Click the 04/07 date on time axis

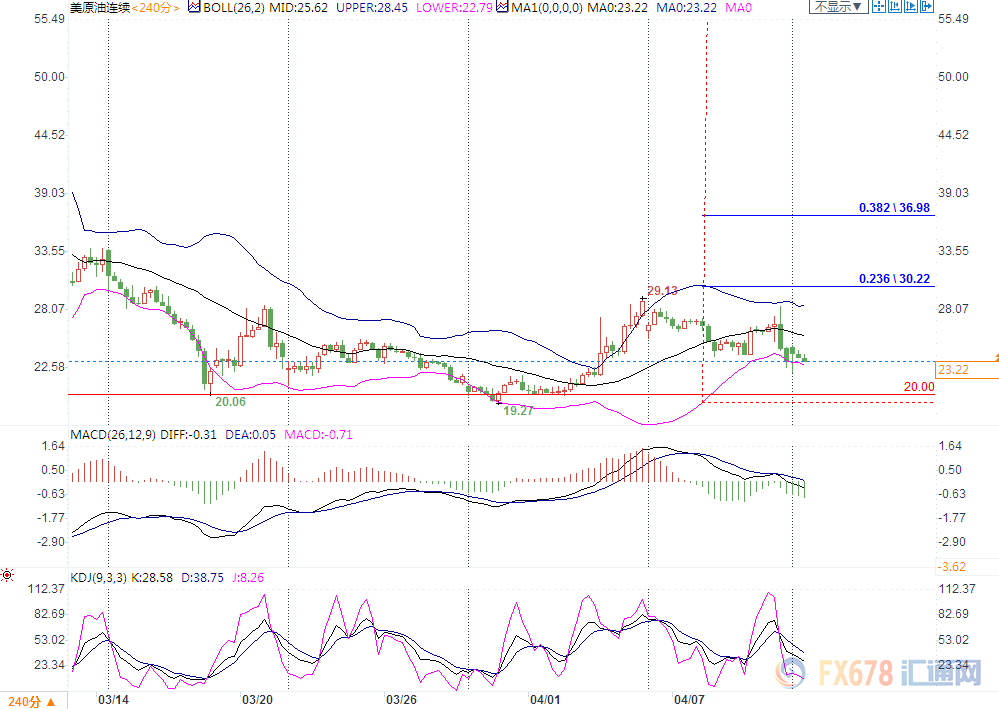click(691, 699)
